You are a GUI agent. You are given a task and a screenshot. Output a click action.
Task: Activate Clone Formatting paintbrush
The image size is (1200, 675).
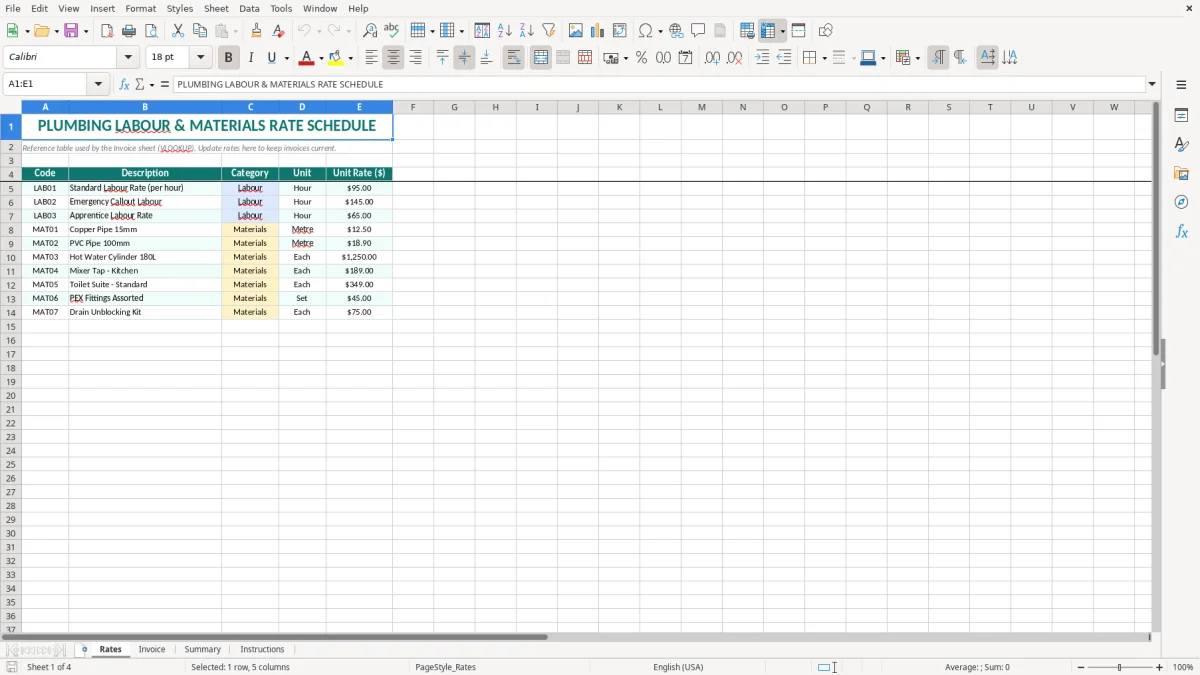click(257, 31)
